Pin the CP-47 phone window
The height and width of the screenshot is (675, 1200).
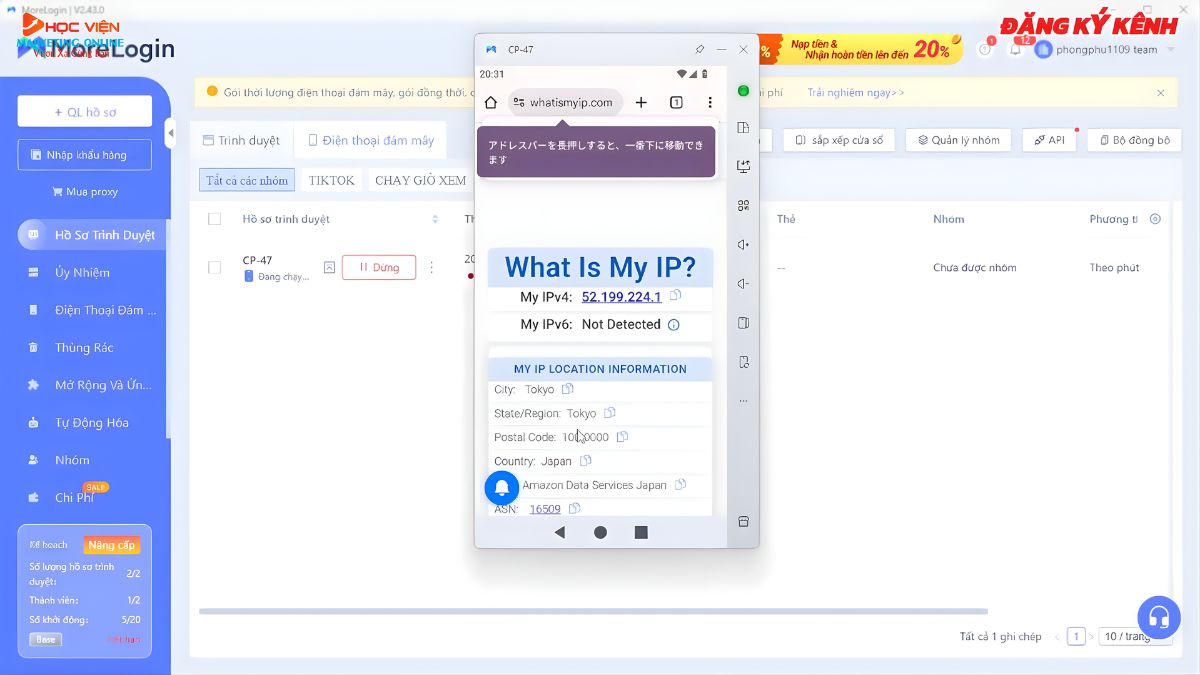(699, 49)
